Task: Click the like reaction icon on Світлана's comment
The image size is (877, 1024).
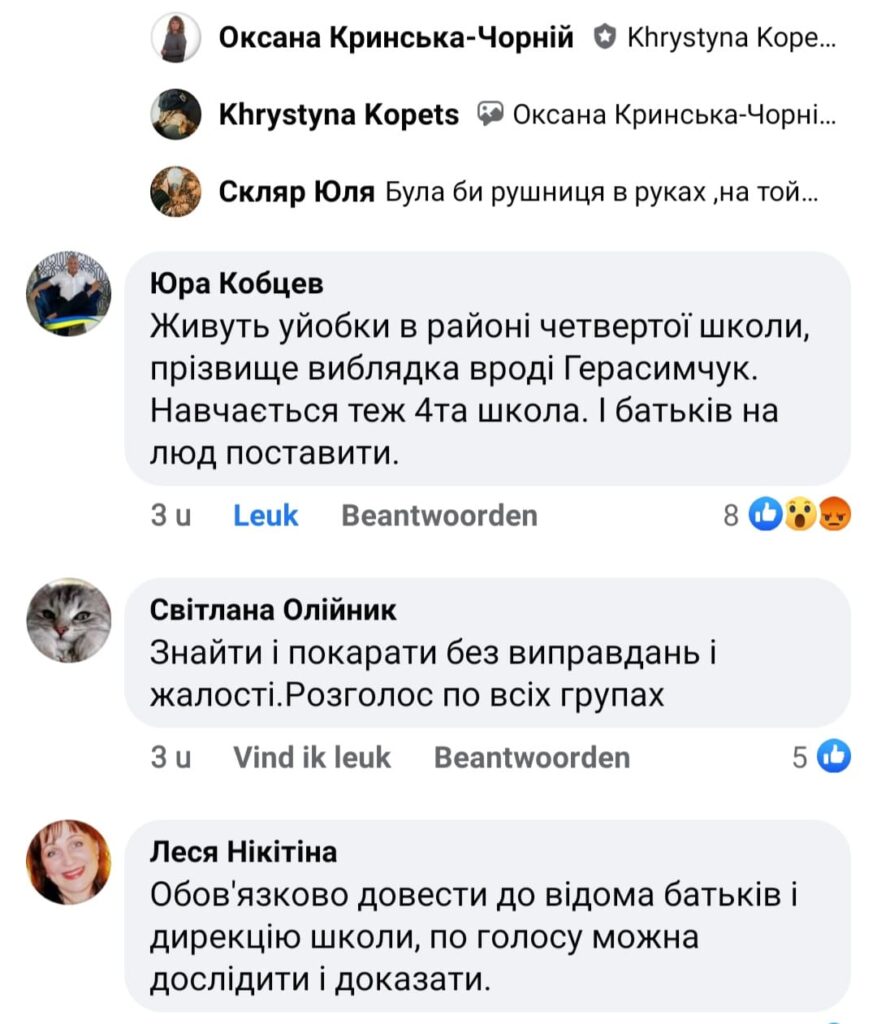Action: (x=834, y=757)
